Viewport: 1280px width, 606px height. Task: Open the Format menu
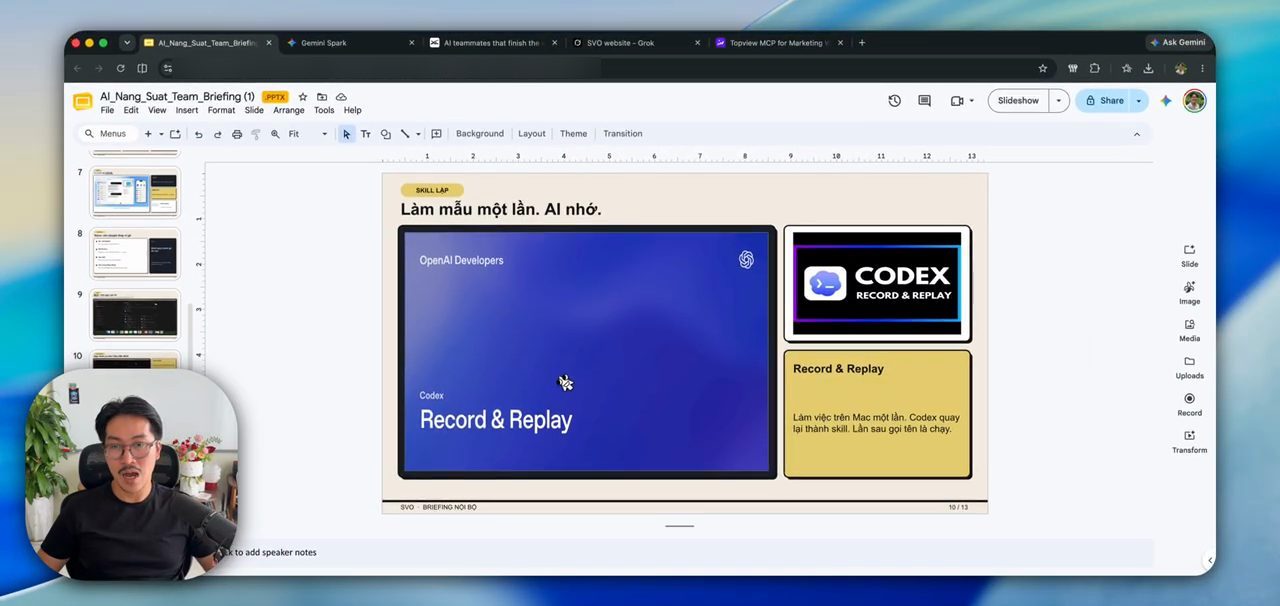(x=221, y=111)
